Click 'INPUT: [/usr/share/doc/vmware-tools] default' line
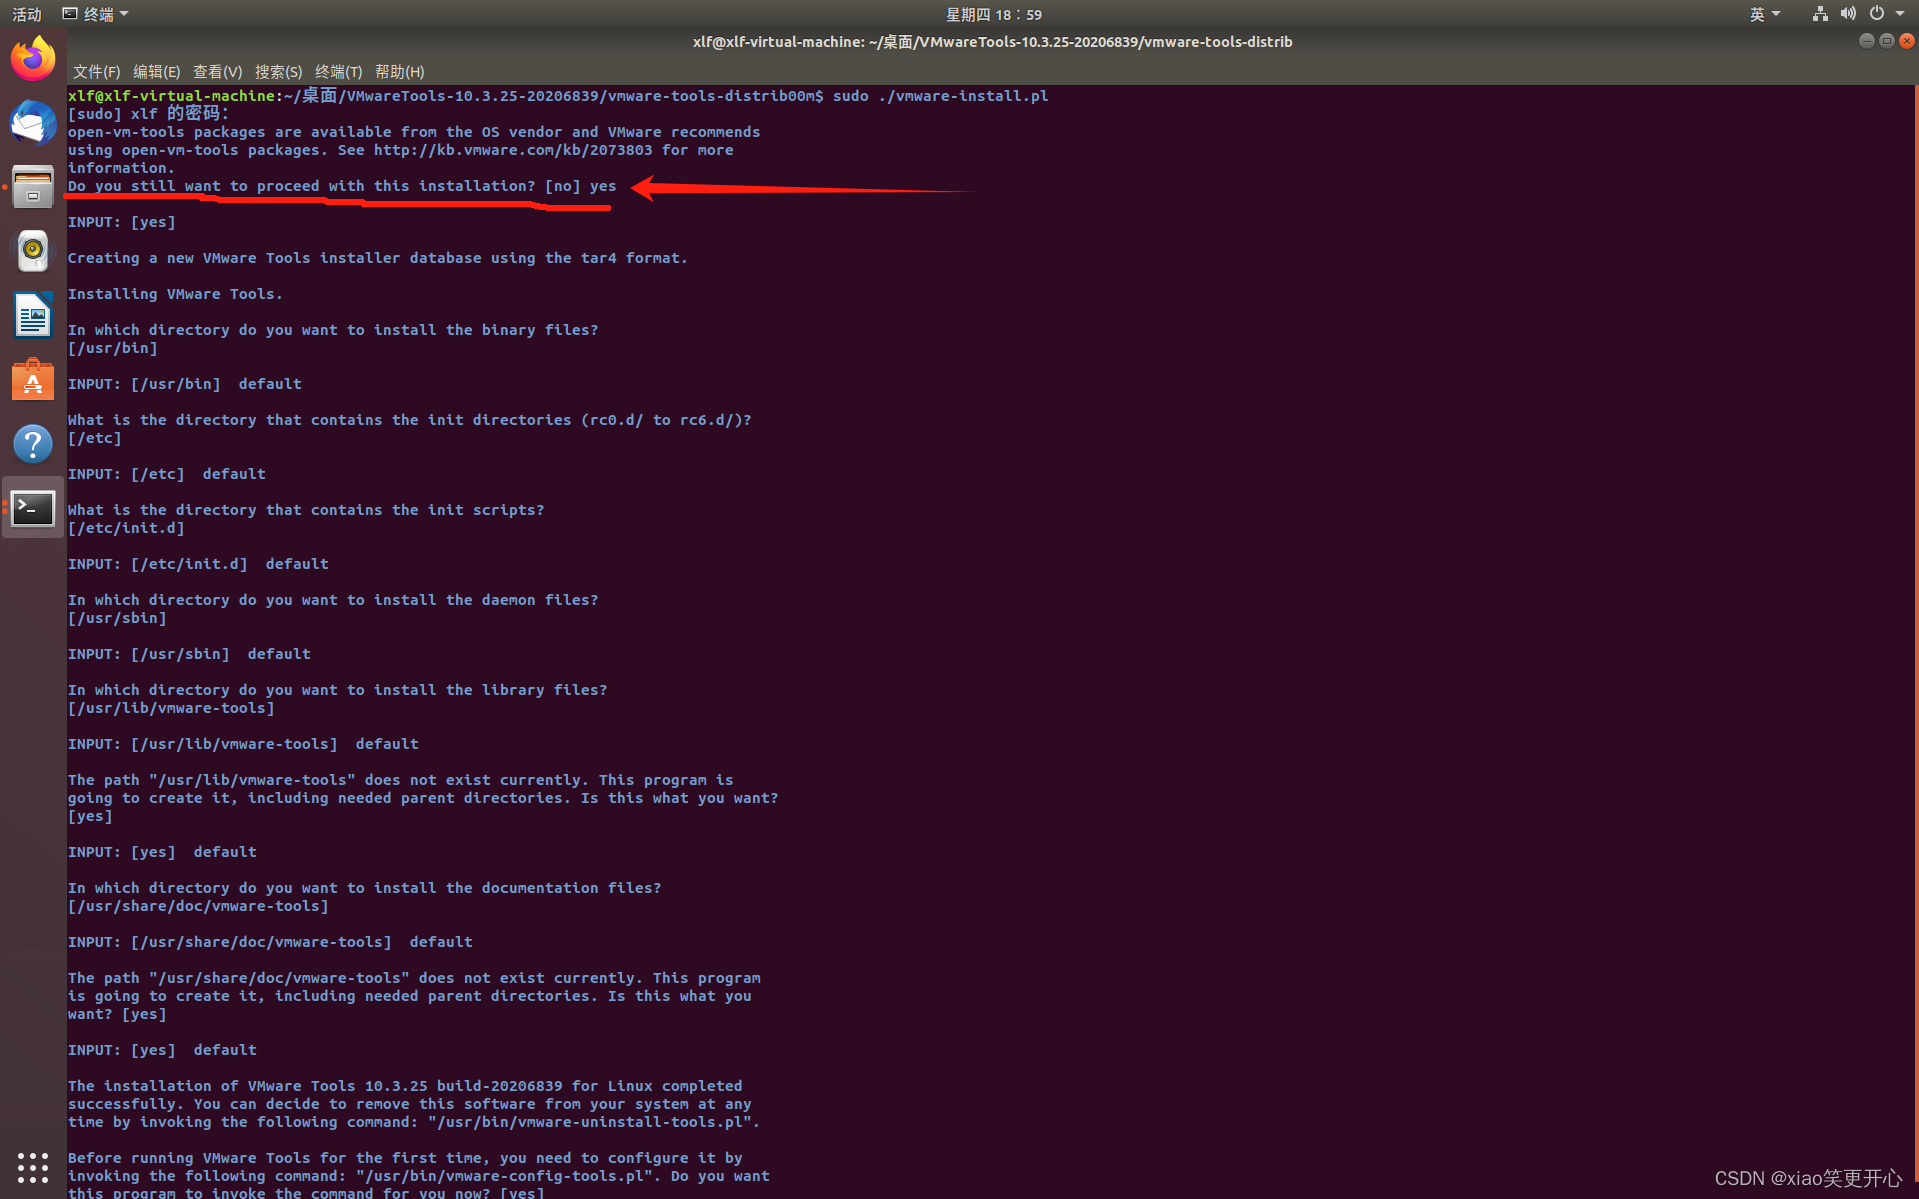 coord(270,942)
